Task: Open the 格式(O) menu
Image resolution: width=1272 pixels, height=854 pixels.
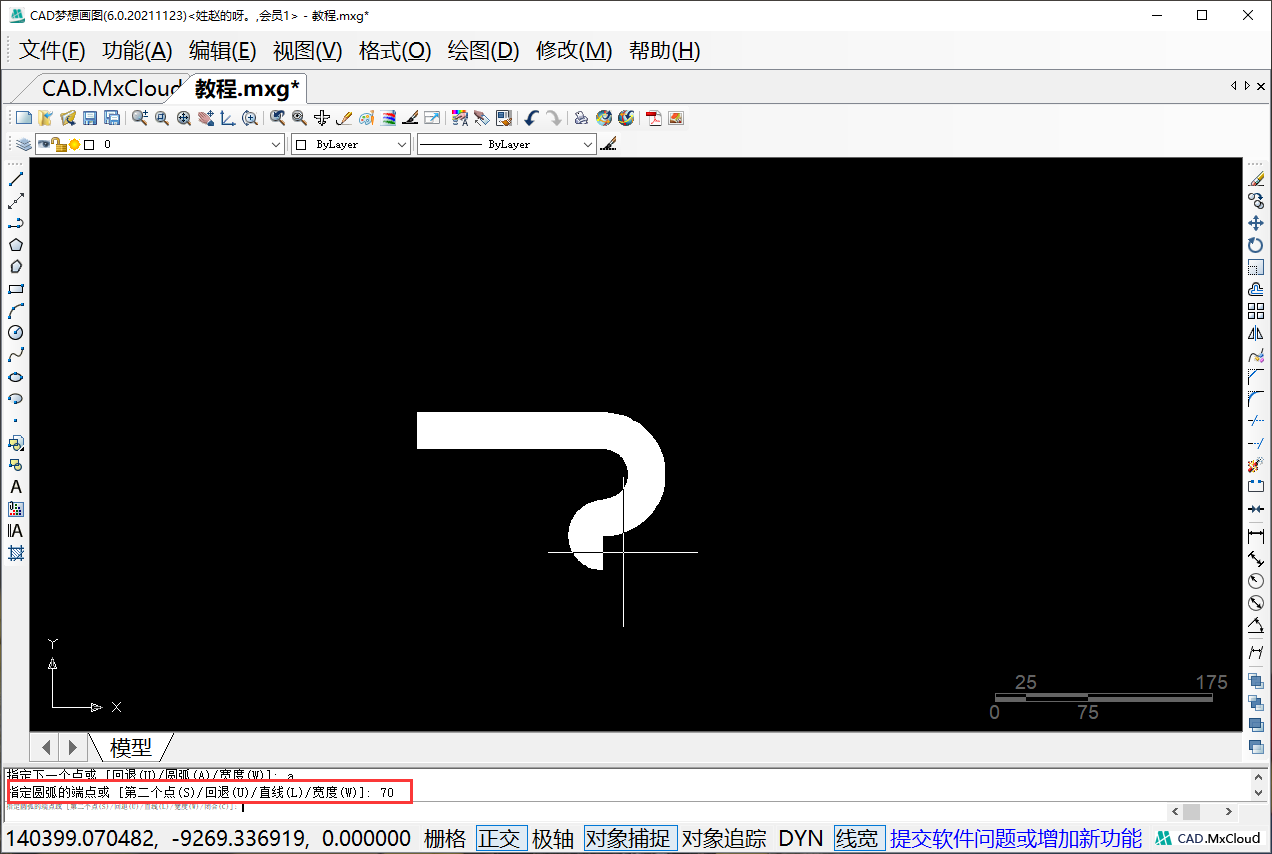Action: coord(395,51)
